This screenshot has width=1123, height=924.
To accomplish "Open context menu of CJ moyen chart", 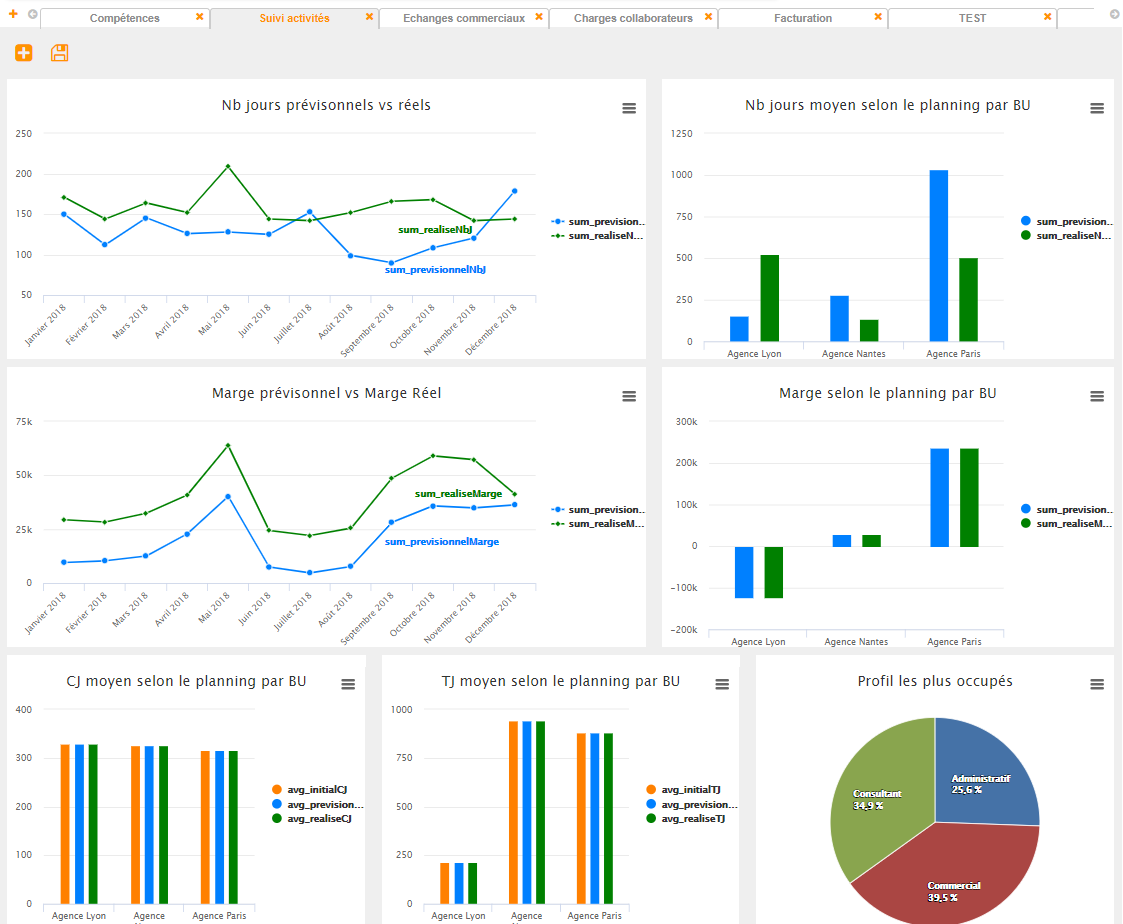I will [x=348, y=685].
